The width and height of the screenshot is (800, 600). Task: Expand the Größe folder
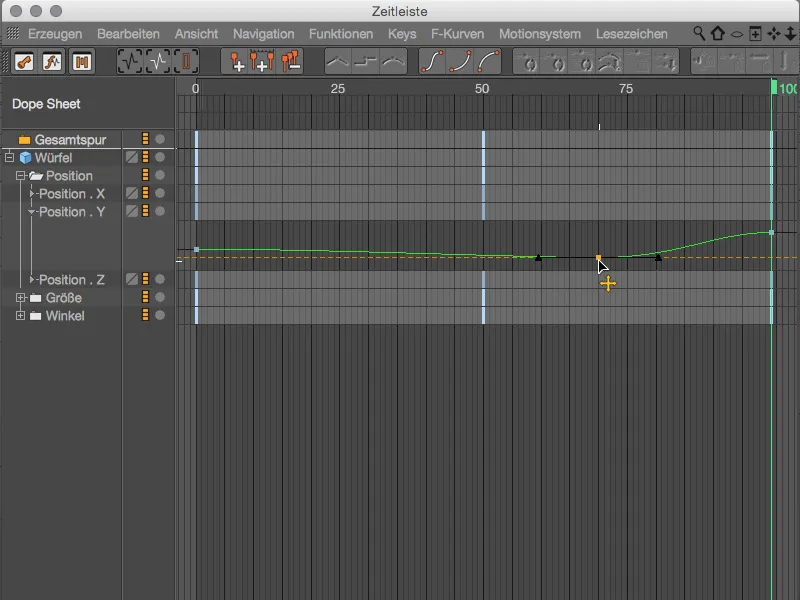20,297
